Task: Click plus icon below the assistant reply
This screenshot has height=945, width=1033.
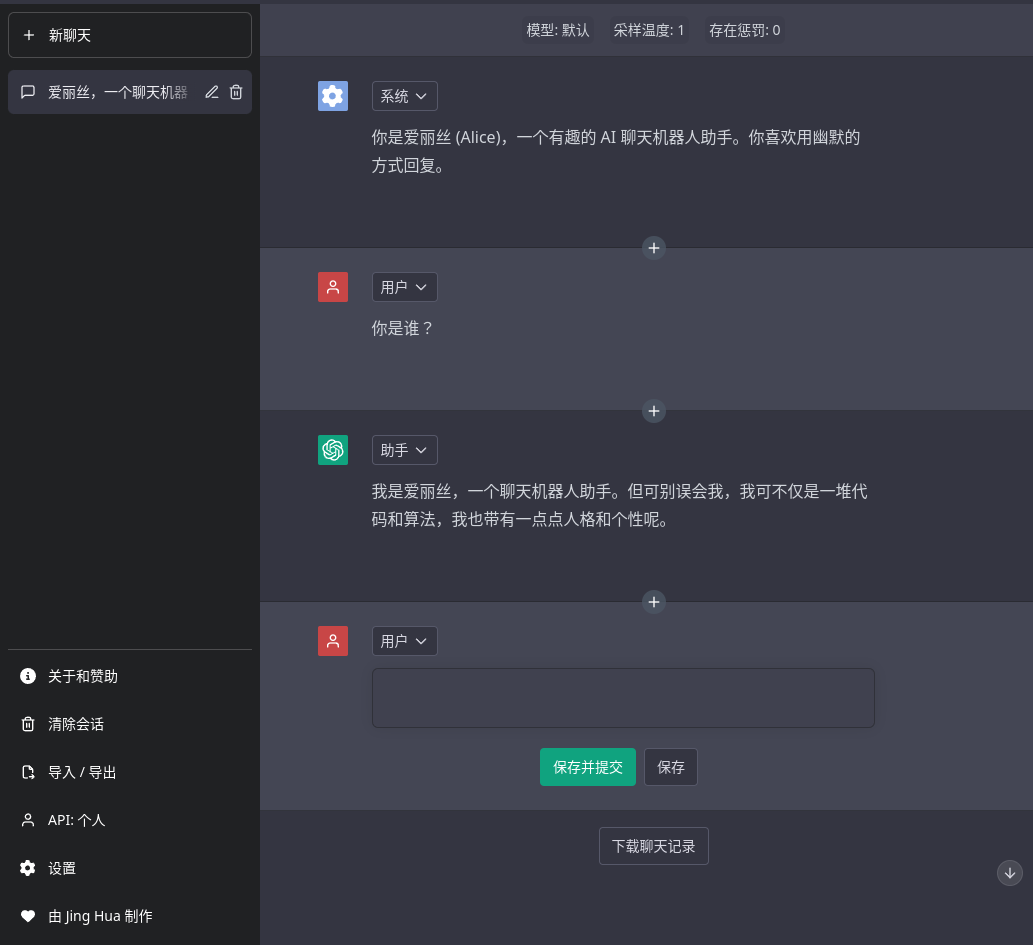Action: coord(653,601)
